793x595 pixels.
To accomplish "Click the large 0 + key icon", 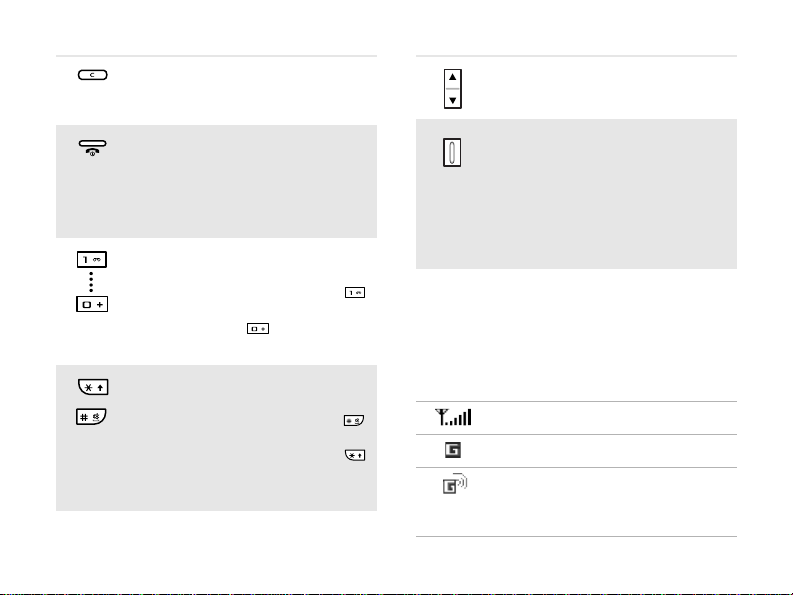I will [92, 304].
